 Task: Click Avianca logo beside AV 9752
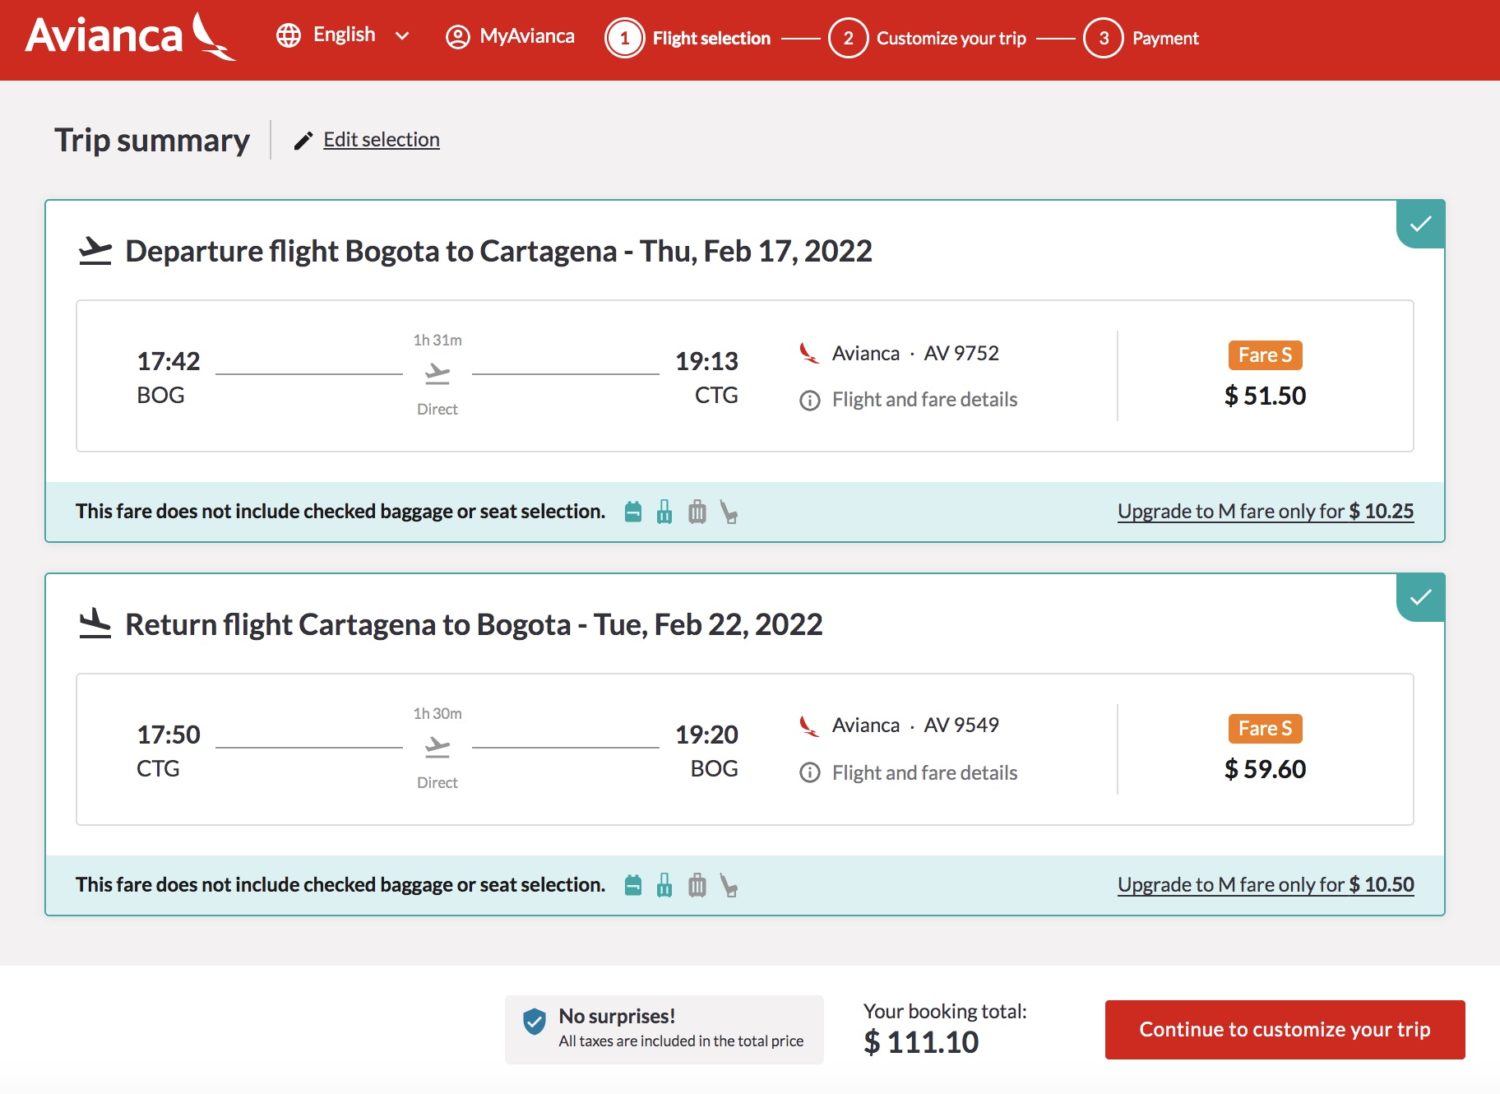coord(809,353)
